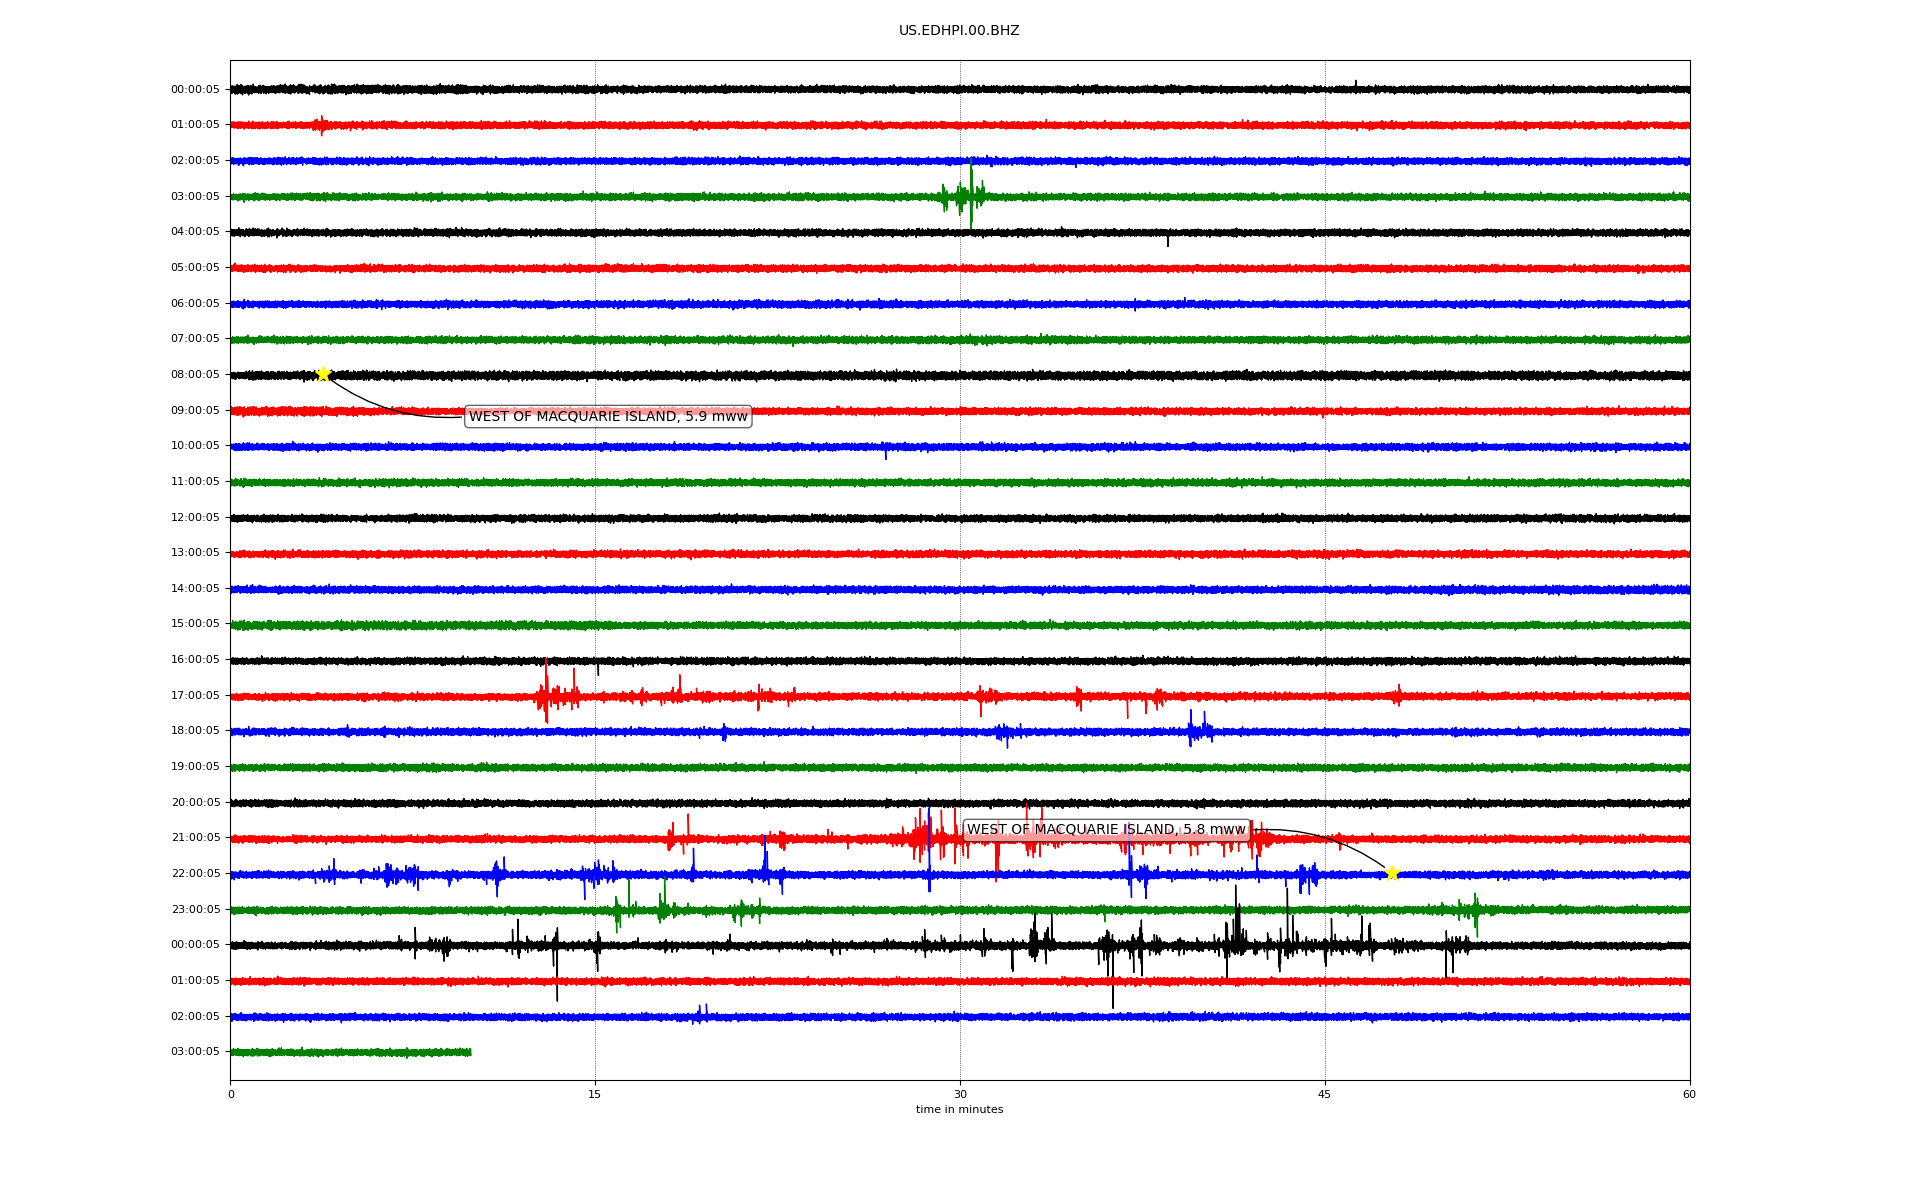Click the 17:00:05 row time label
1920x1200 pixels.
point(195,695)
